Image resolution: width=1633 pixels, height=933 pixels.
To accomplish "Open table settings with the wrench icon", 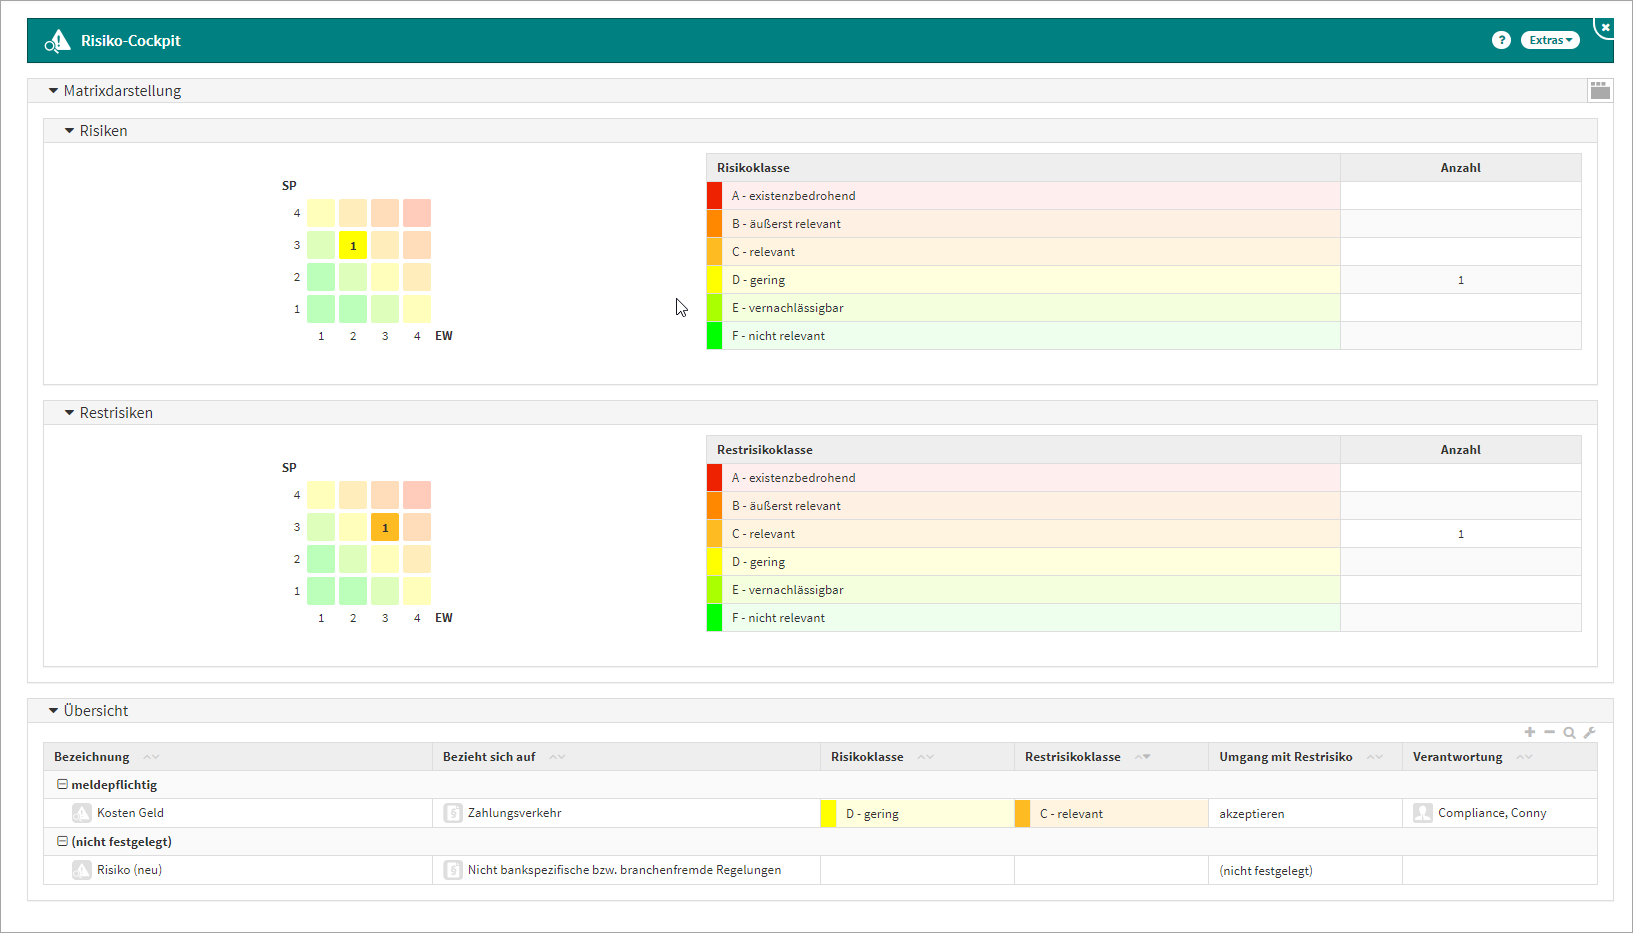I will (1589, 733).
